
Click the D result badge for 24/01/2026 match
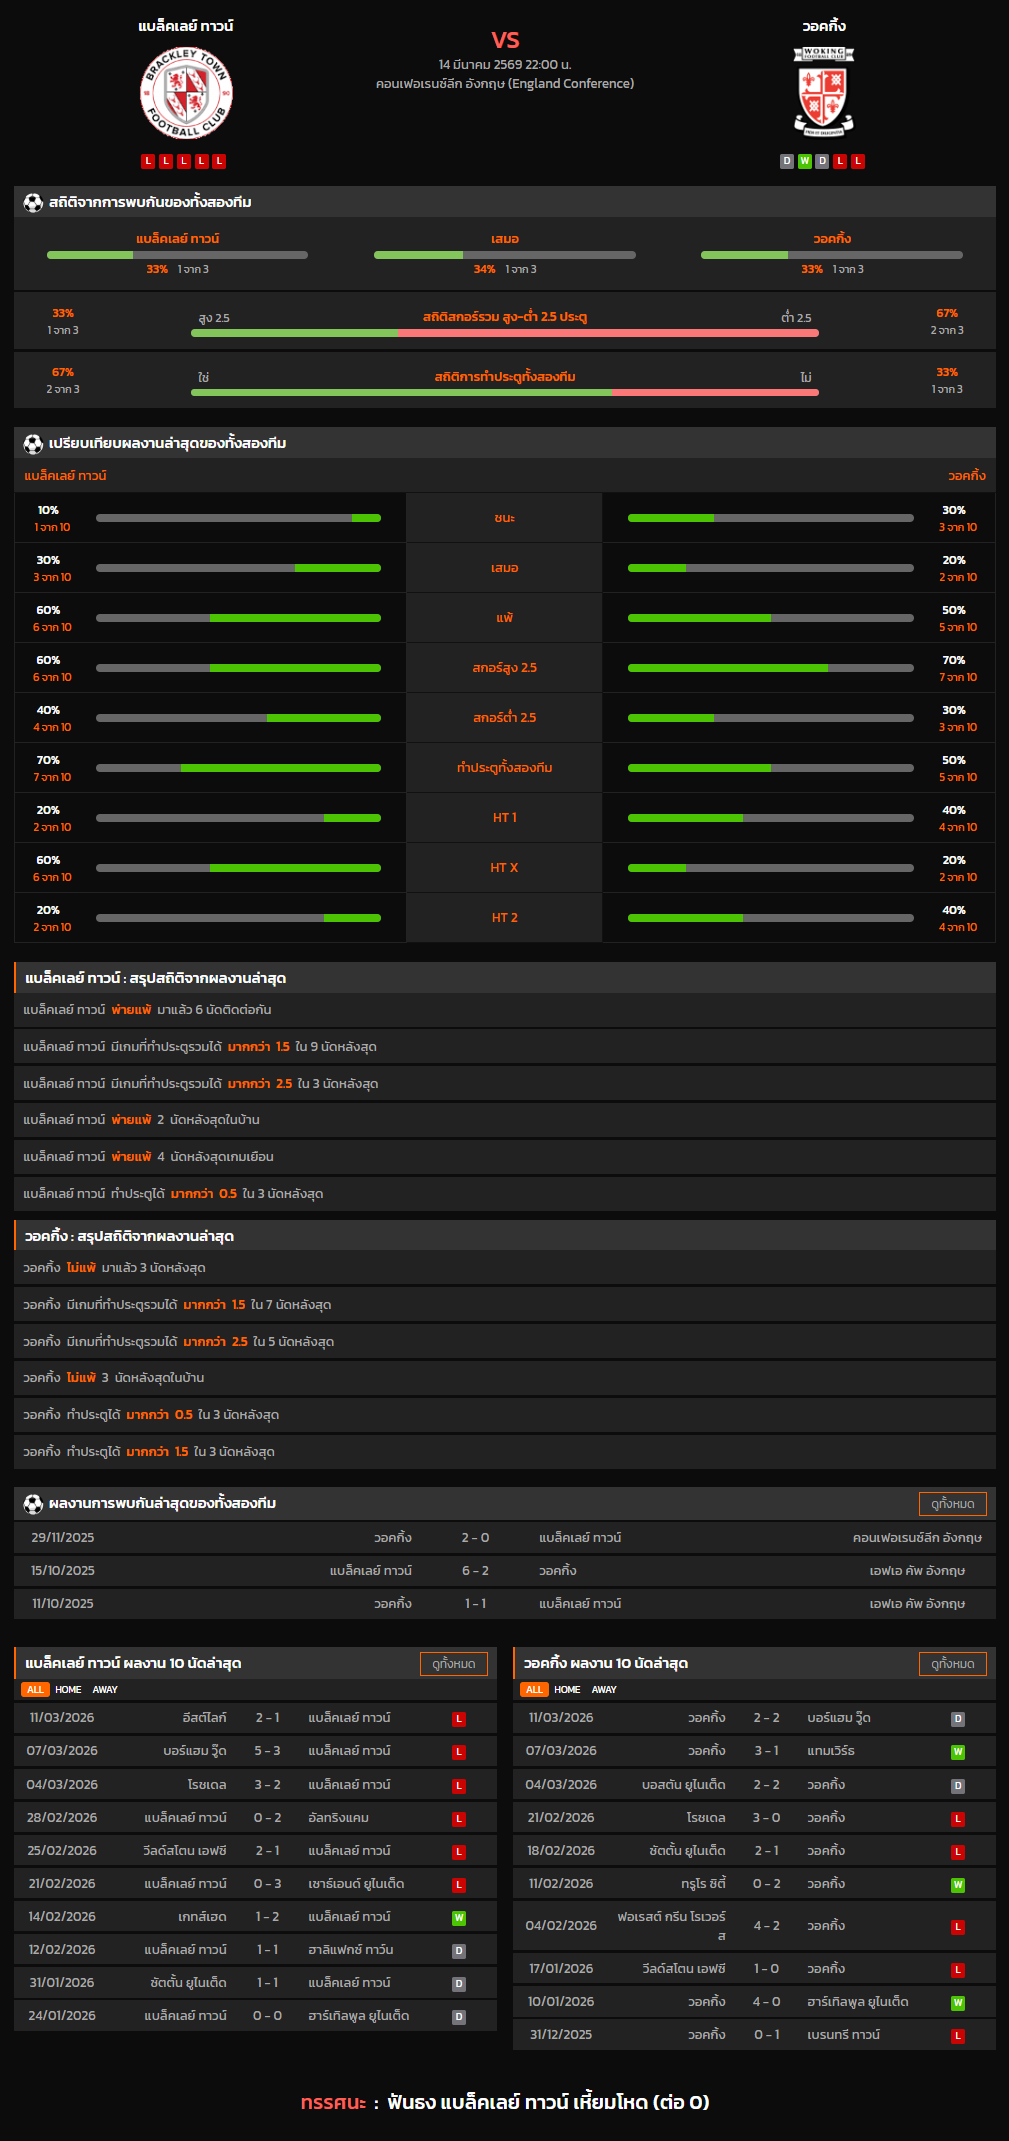pos(459,2016)
